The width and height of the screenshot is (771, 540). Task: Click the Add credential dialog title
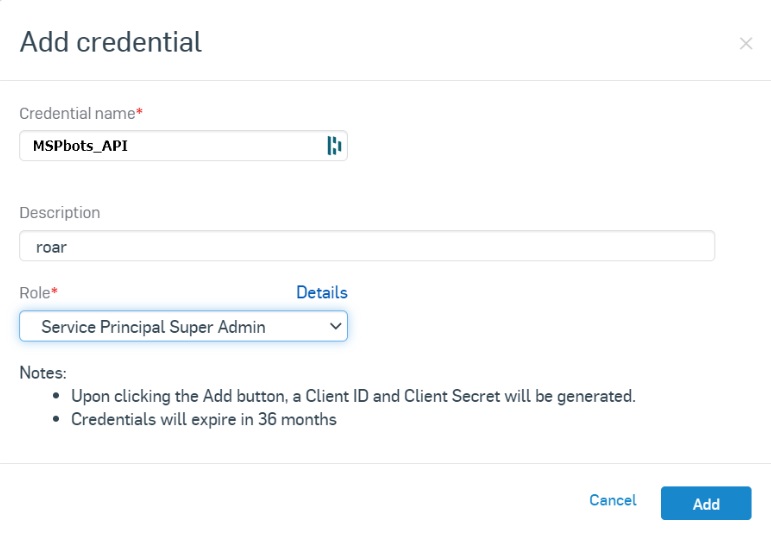111,42
